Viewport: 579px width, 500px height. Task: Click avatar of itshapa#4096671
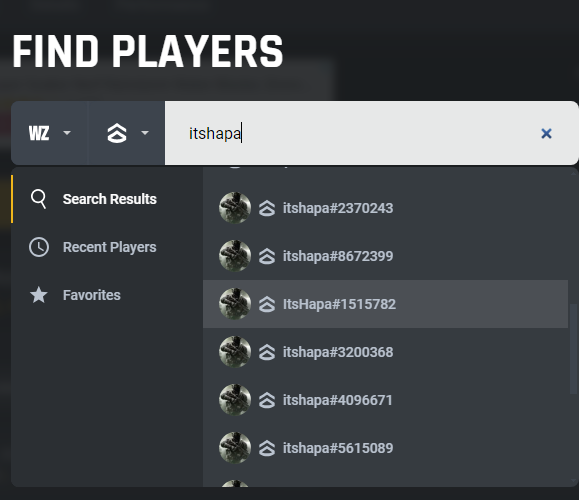click(235, 400)
